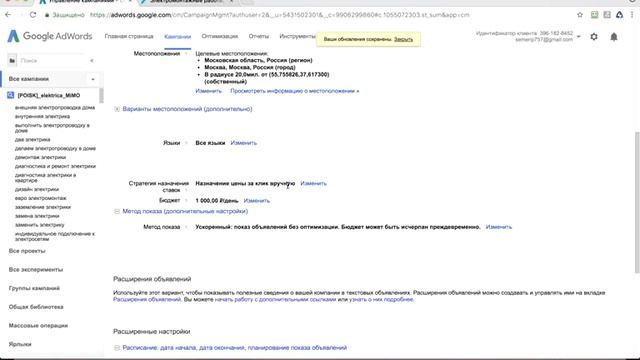The width and height of the screenshot is (640, 360).
Task: Open account dropdown next to customer ID
Action: (x=578, y=37)
